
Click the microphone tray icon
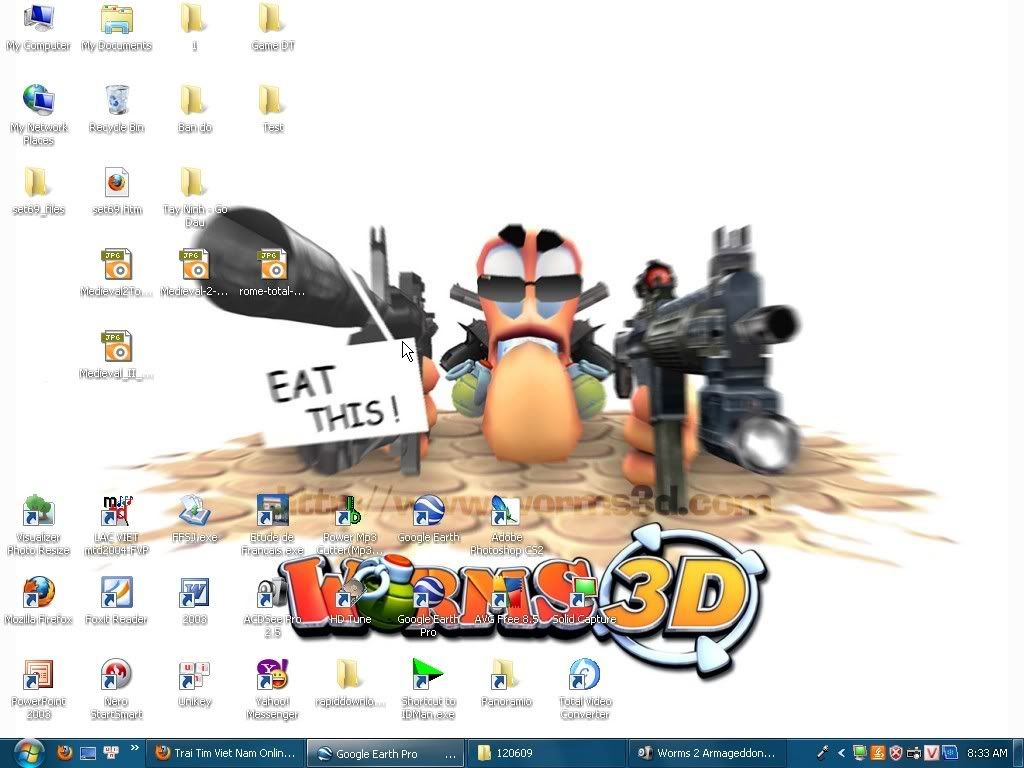pos(823,753)
